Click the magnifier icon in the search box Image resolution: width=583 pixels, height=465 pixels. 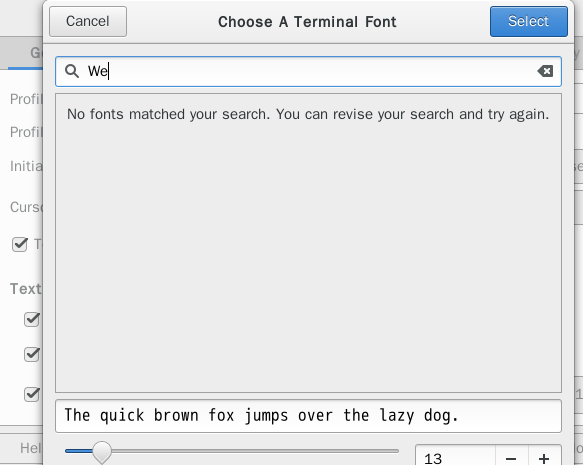72,71
